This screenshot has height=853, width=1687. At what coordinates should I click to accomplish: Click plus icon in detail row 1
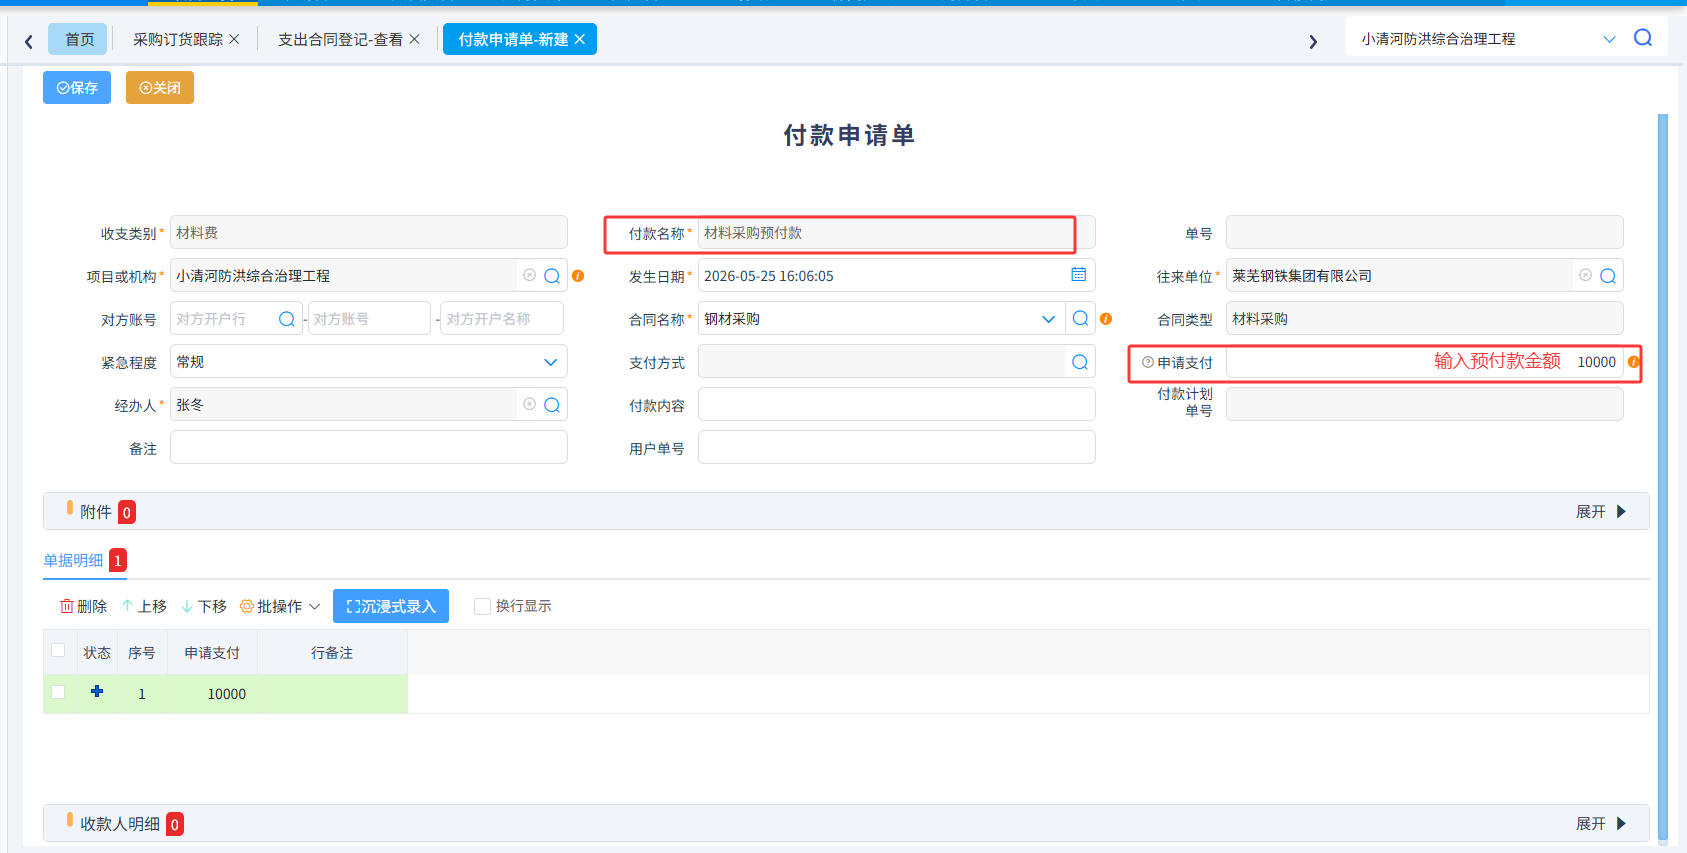tap(97, 691)
